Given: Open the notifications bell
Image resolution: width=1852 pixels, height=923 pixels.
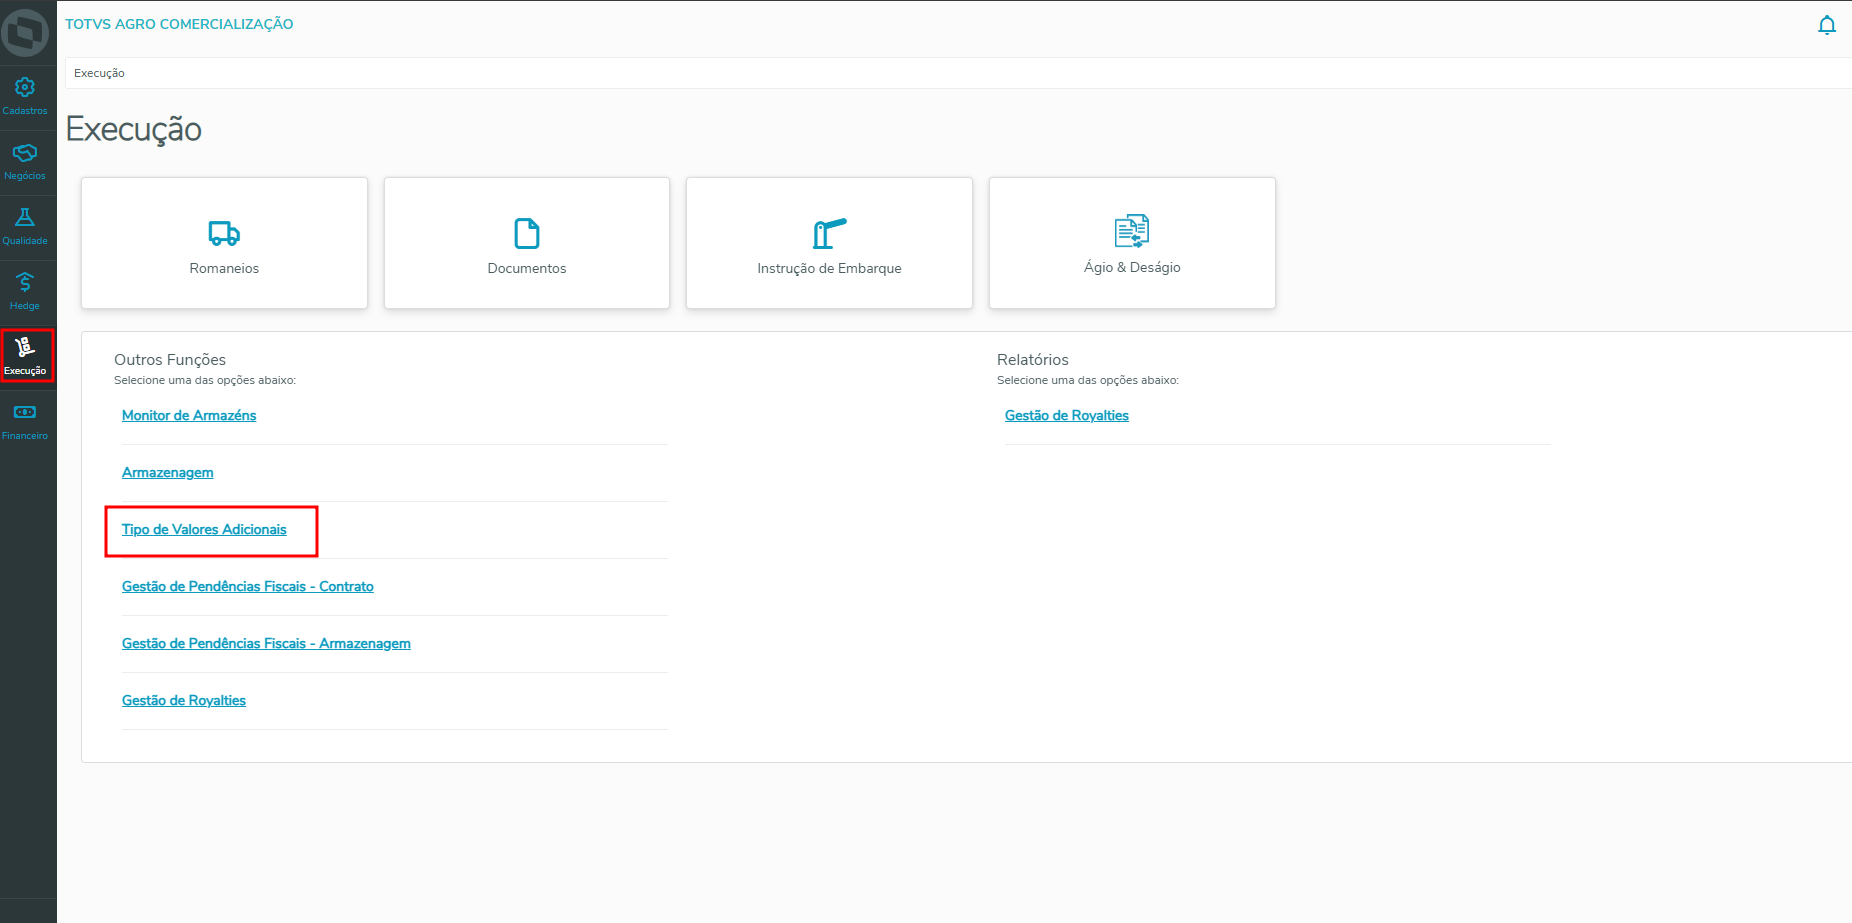Looking at the screenshot, I should coord(1827,25).
